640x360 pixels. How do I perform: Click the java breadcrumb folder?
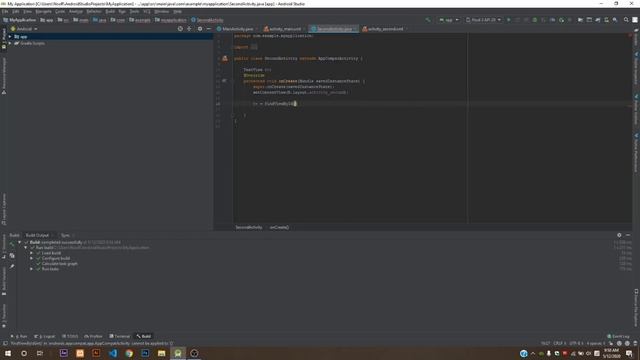(x=100, y=20)
